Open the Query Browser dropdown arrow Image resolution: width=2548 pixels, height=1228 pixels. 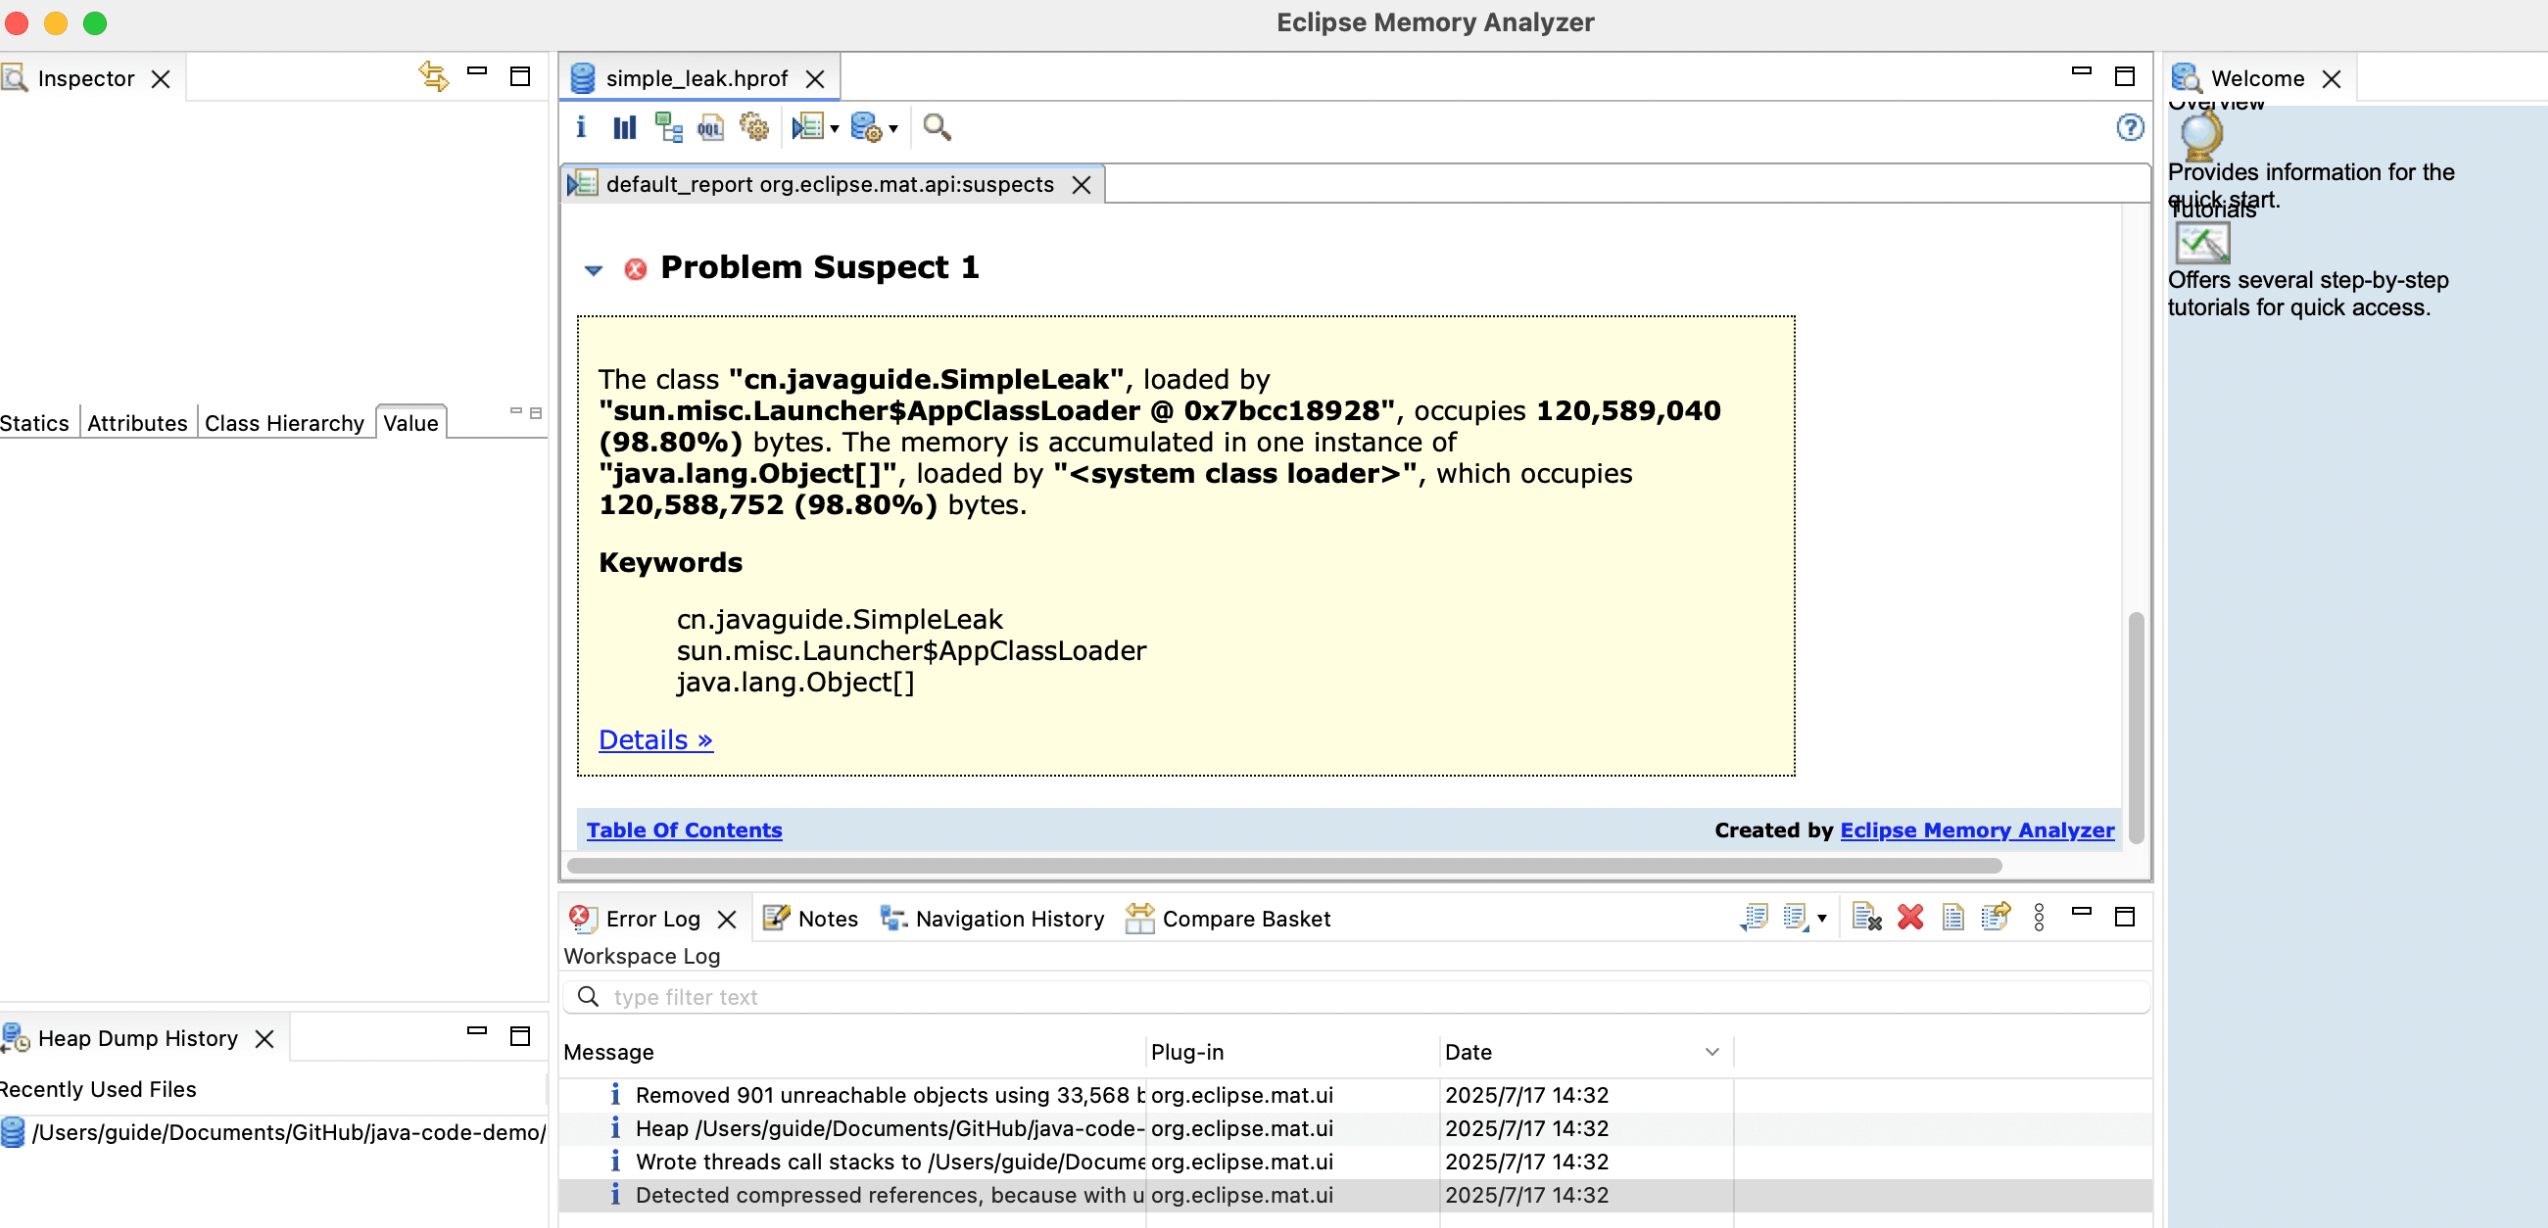[x=893, y=128]
